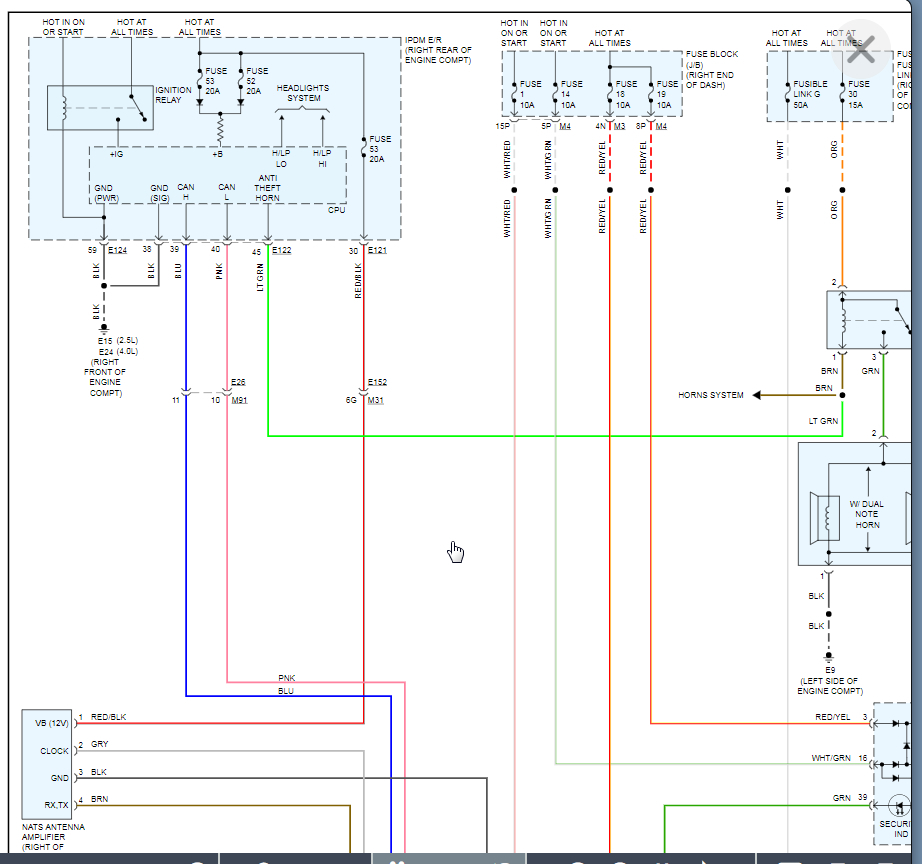Open the M91 connector link
The width and height of the screenshot is (922, 864).
click(x=239, y=401)
